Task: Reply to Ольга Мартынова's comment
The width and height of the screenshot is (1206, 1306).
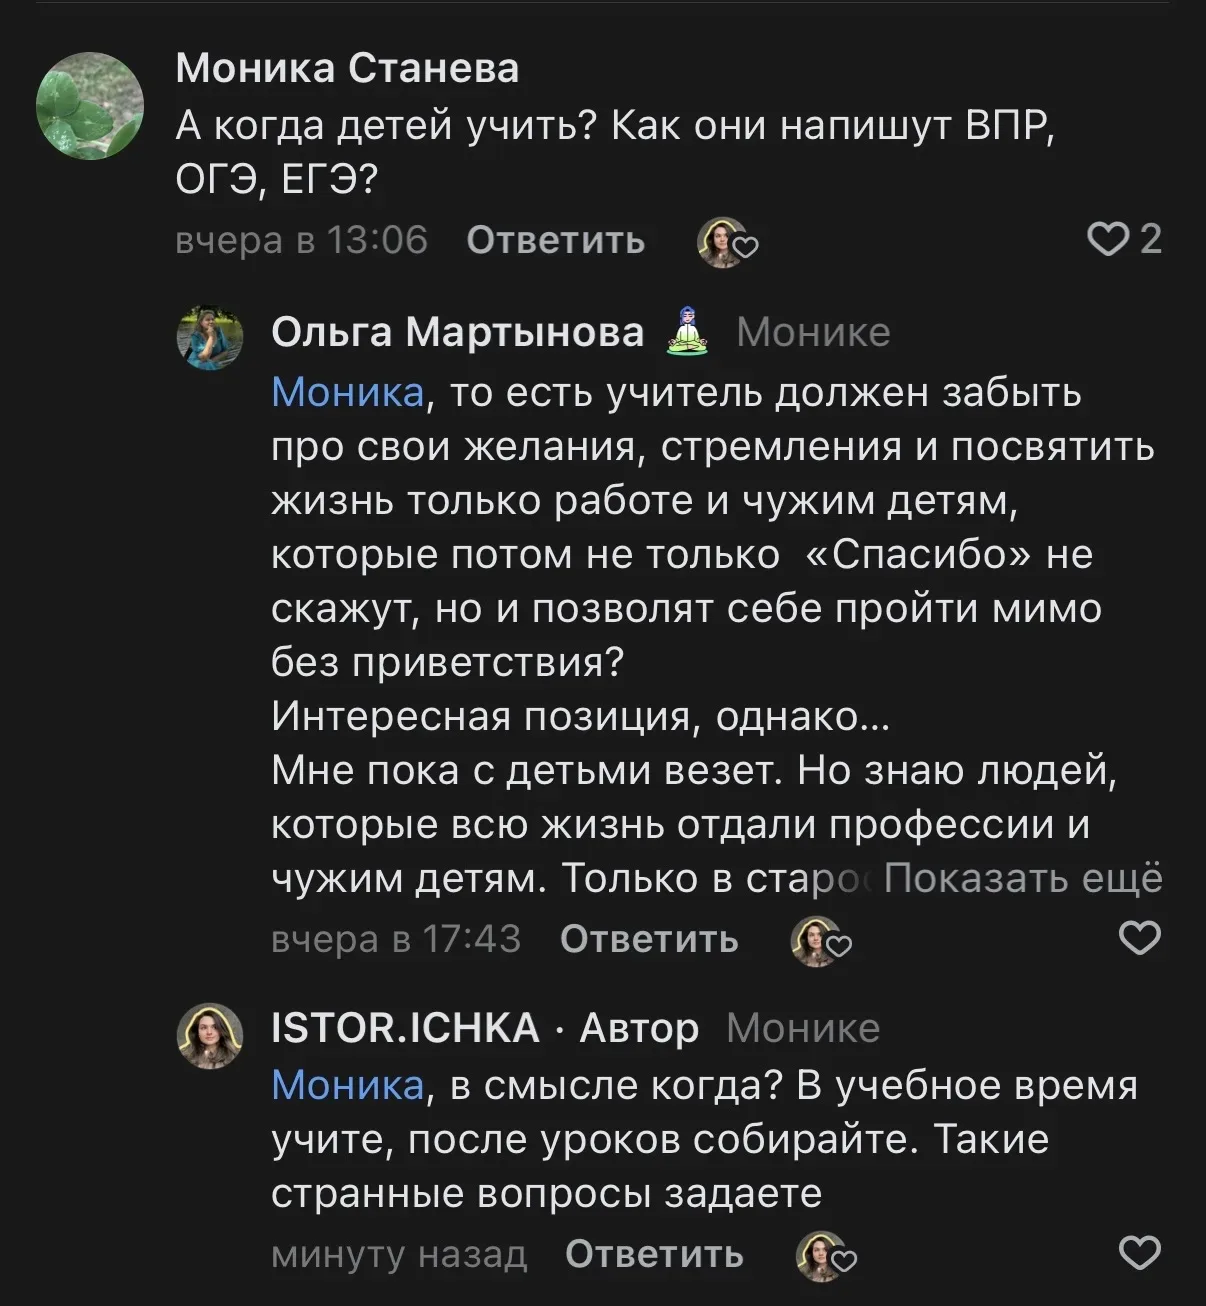Action: [x=649, y=939]
